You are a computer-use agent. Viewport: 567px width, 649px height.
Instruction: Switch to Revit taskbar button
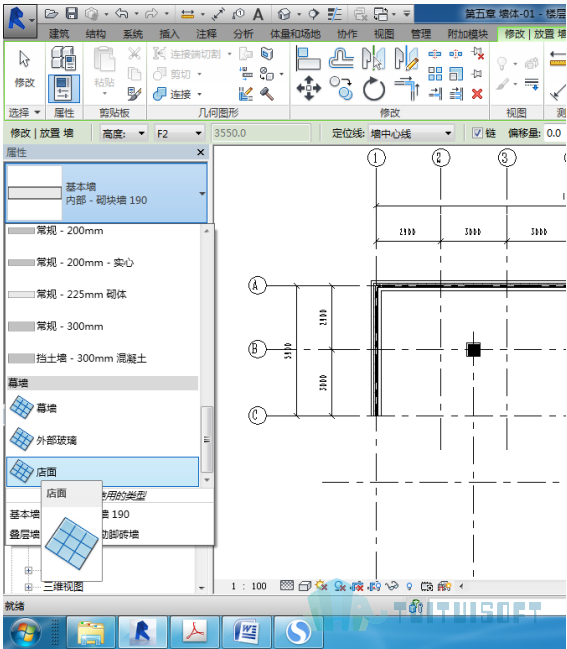pos(142,632)
